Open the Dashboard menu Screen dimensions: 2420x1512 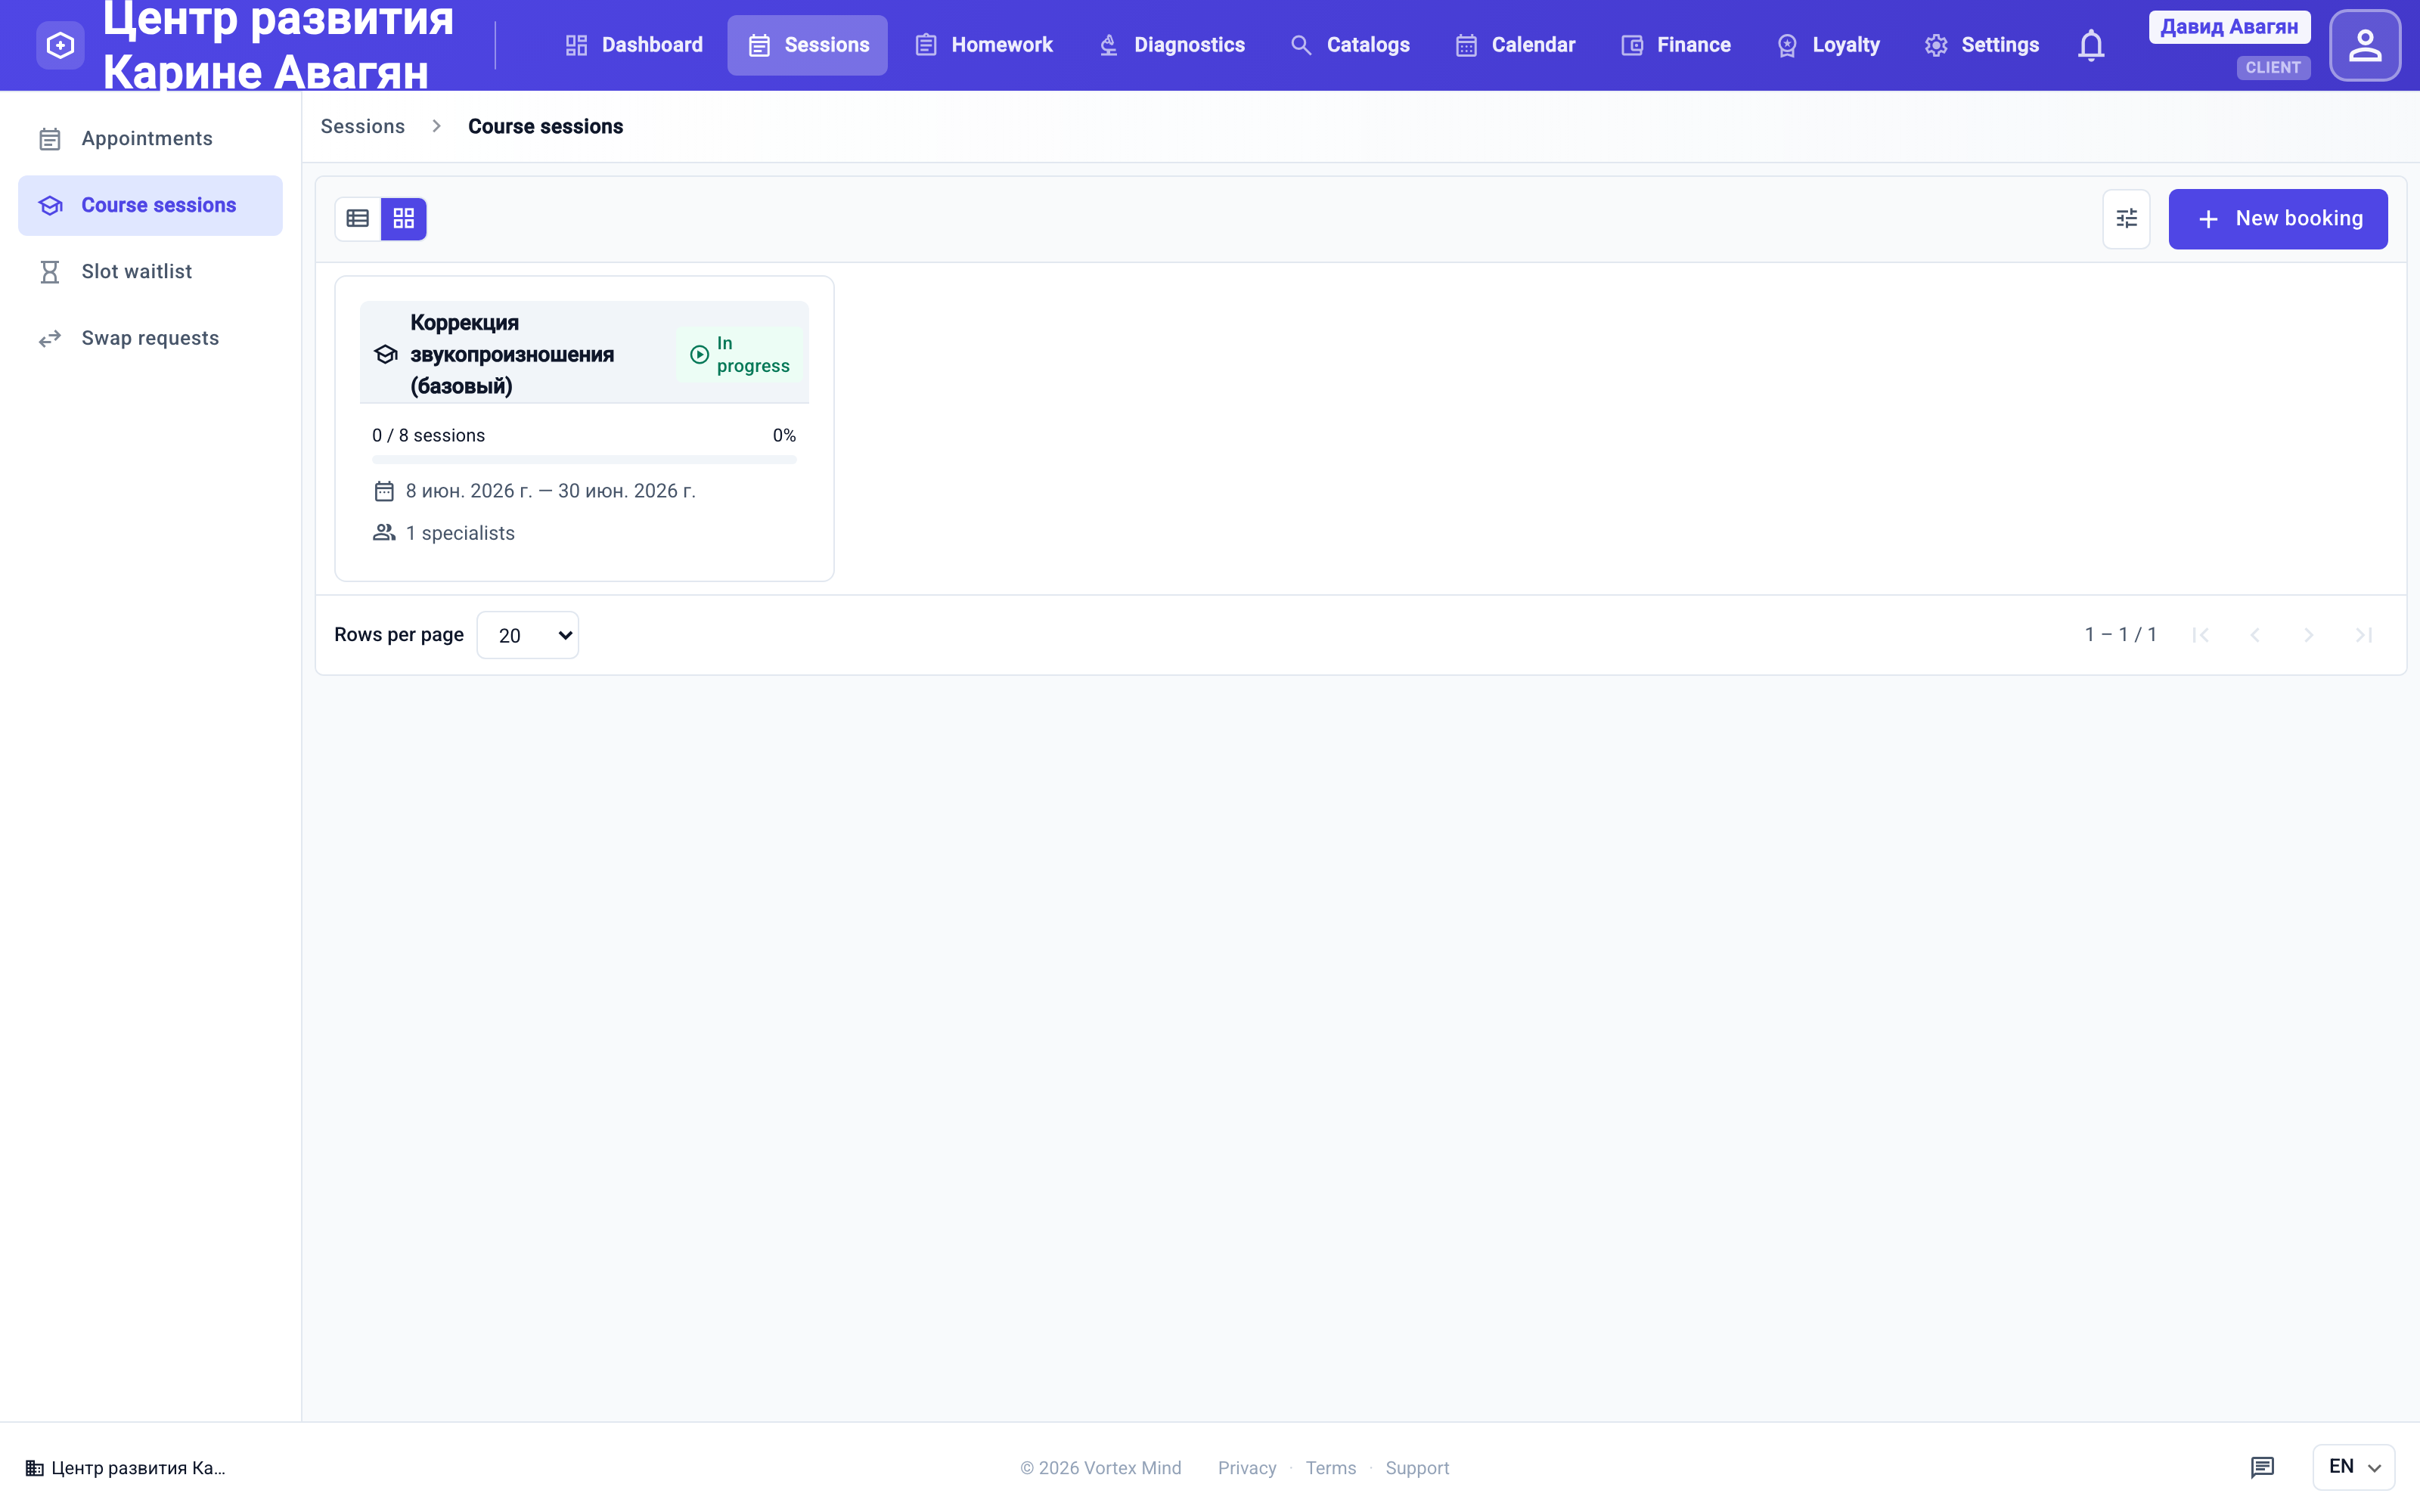(634, 45)
